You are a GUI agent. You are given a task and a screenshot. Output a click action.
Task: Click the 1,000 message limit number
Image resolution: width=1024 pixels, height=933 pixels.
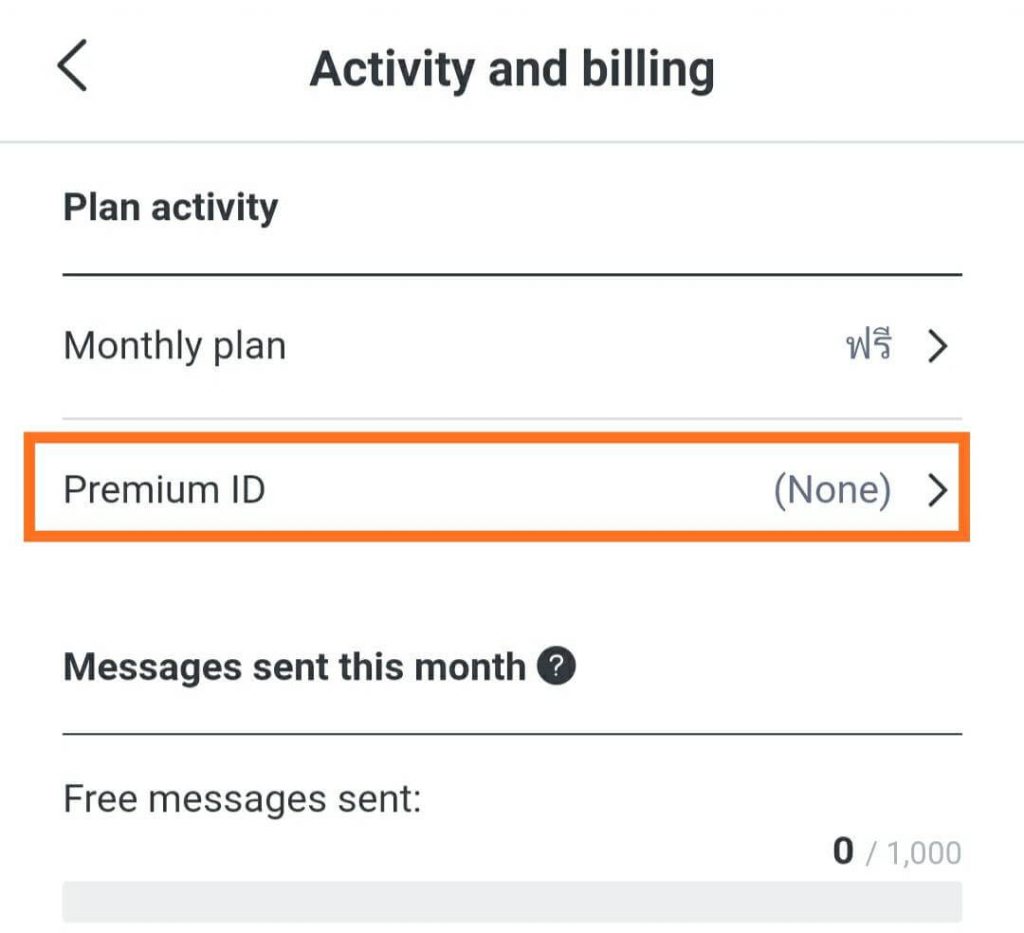pyautogui.click(x=924, y=853)
